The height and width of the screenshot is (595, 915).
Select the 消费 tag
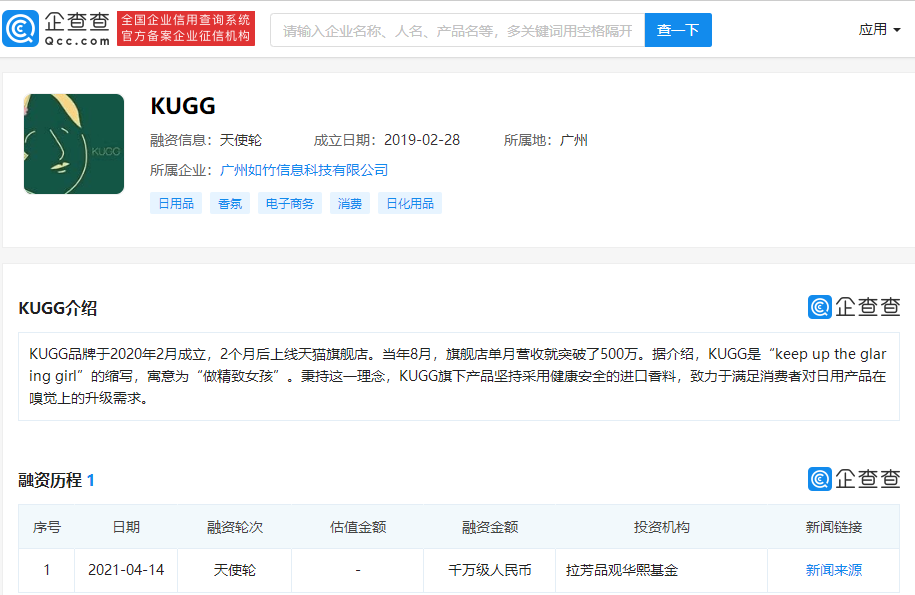click(x=350, y=204)
